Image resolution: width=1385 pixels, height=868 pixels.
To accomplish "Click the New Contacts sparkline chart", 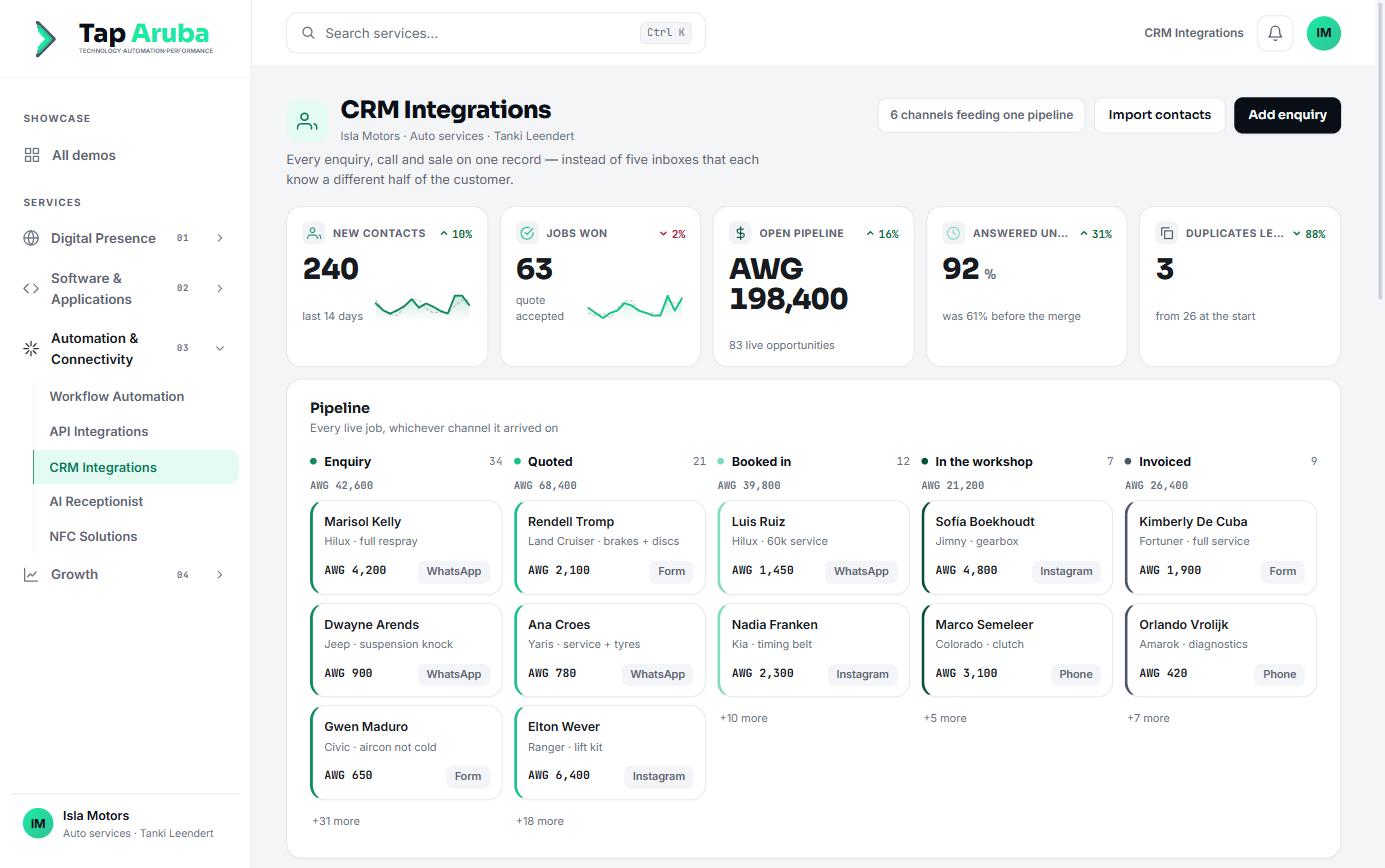I will click(x=422, y=305).
